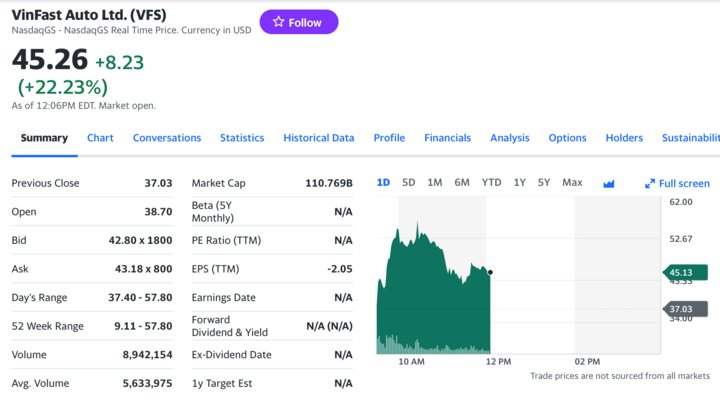Choose the 6M chart range
720x417 pixels.
461,183
